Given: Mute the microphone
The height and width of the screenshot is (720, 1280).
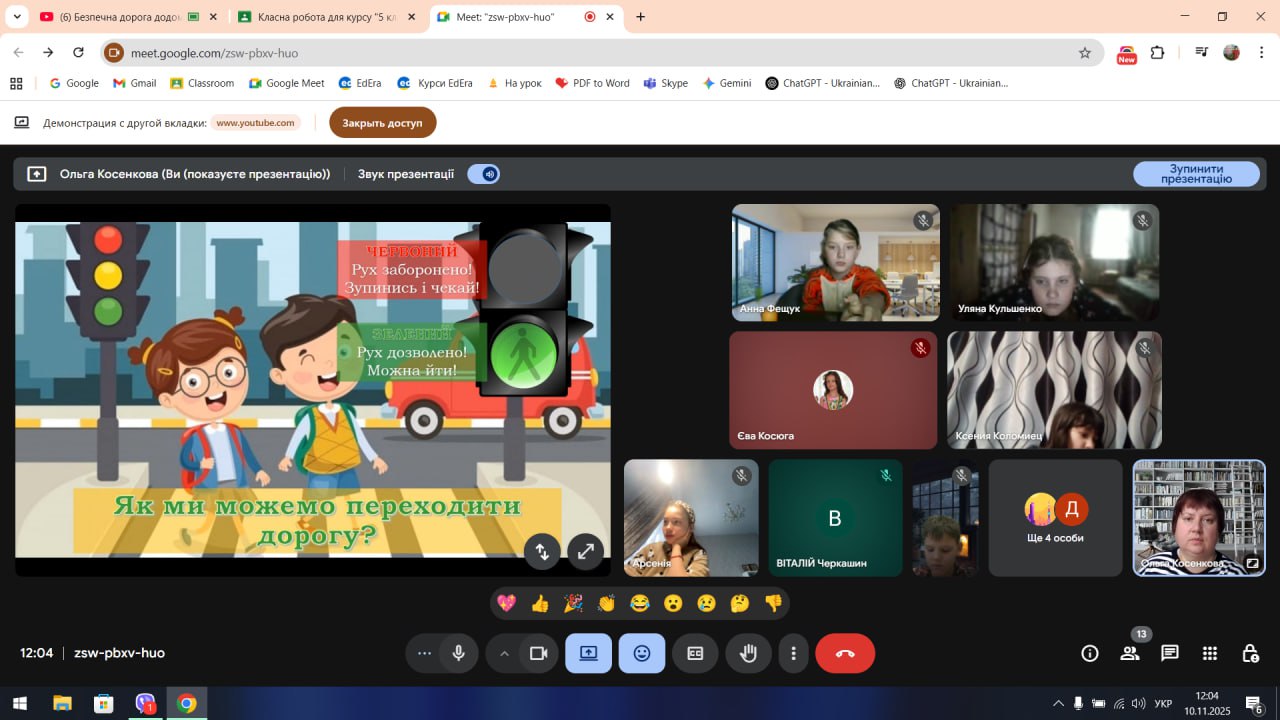Looking at the screenshot, I should pyautogui.click(x=458, y=654).
